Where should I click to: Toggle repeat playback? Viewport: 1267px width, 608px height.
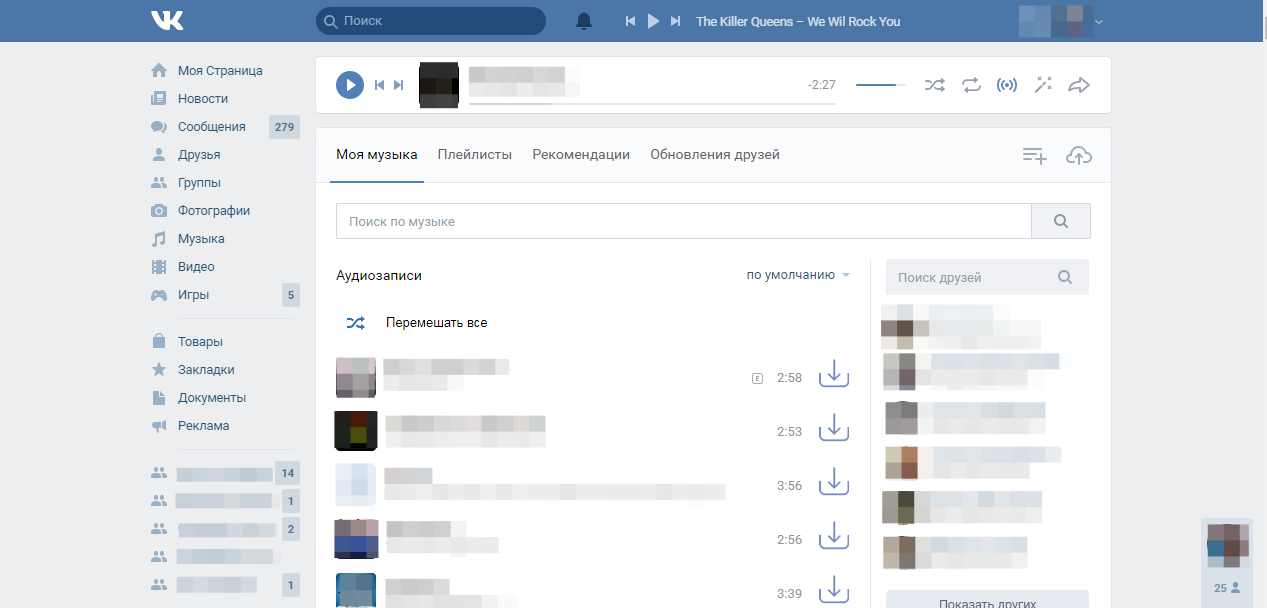pyautogui.click(x=970, y=85)
